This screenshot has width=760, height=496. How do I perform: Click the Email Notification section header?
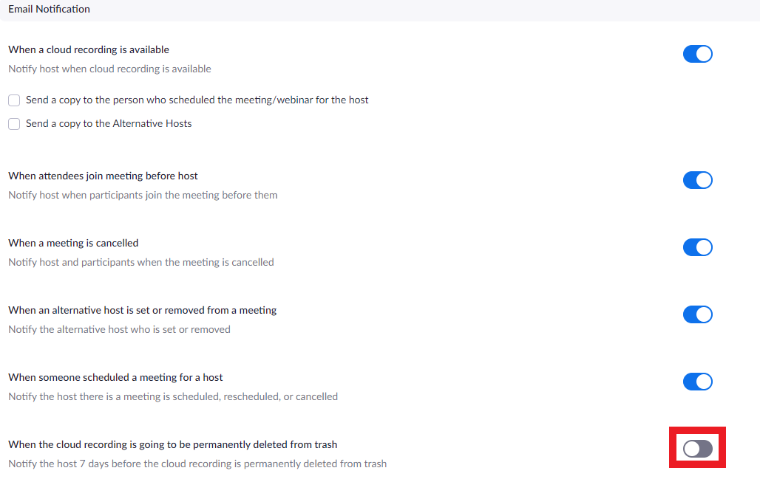click(x=49, y=9)
